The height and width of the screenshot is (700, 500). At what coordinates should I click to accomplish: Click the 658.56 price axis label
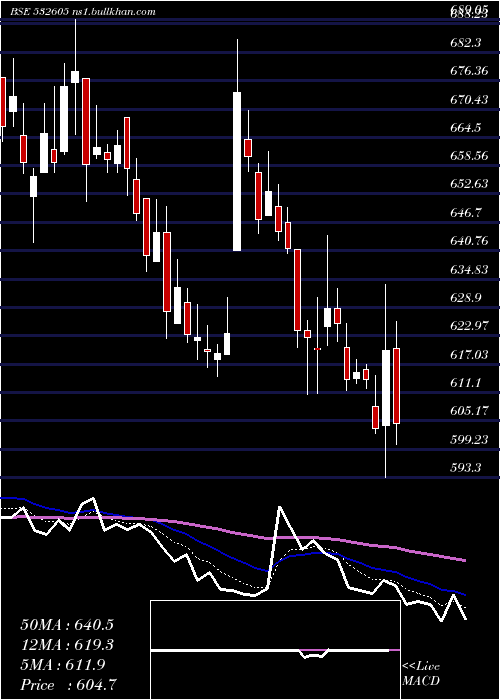[x=470, y=156]
